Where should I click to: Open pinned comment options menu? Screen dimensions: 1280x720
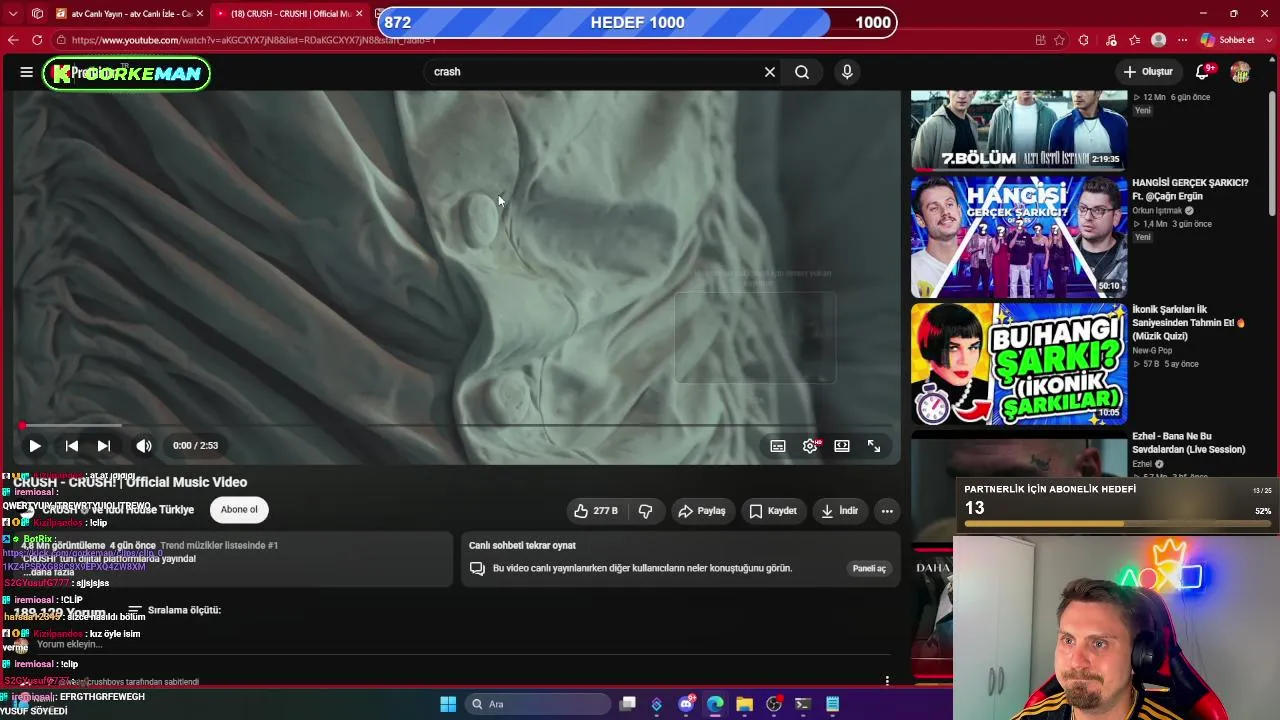[x=887, y=681]
